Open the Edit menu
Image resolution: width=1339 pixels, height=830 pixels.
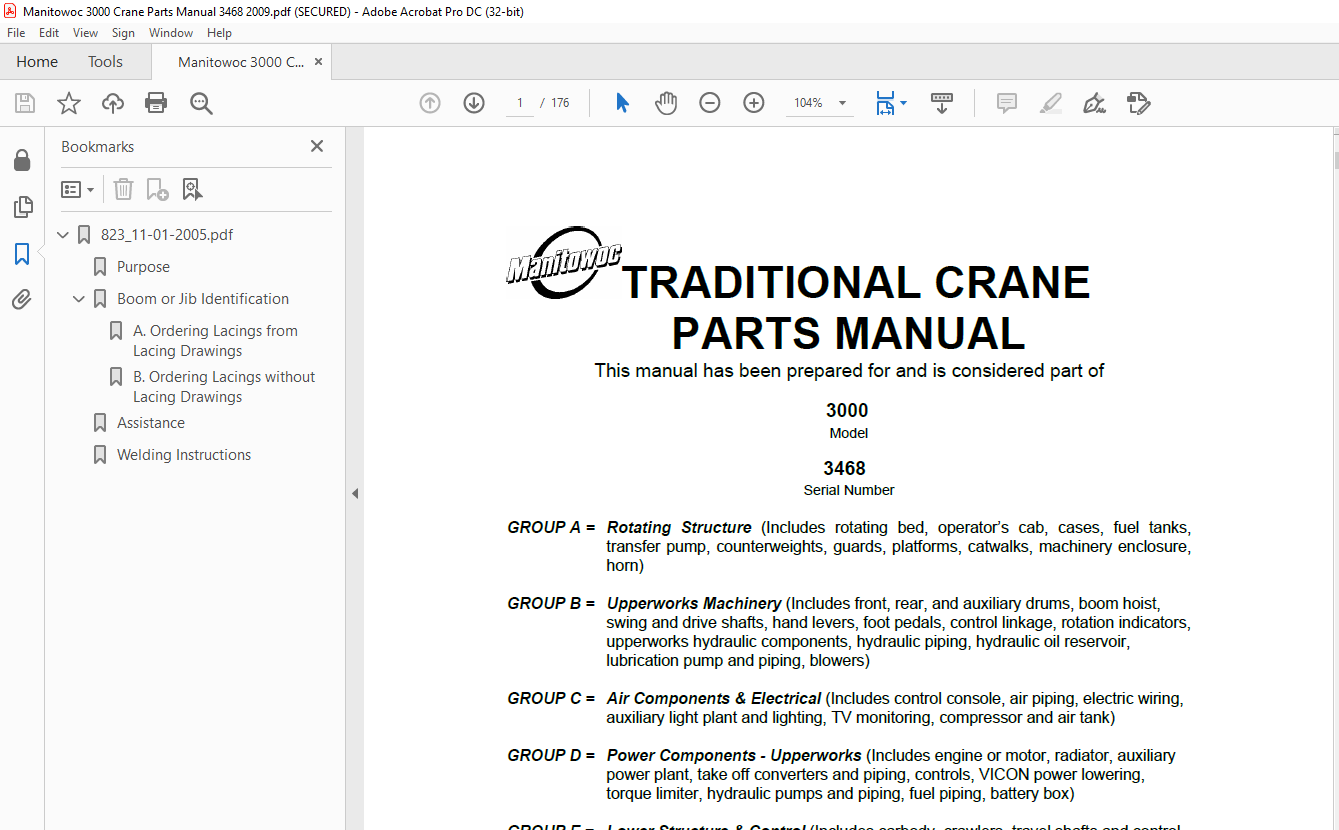[x=49, y=33]
